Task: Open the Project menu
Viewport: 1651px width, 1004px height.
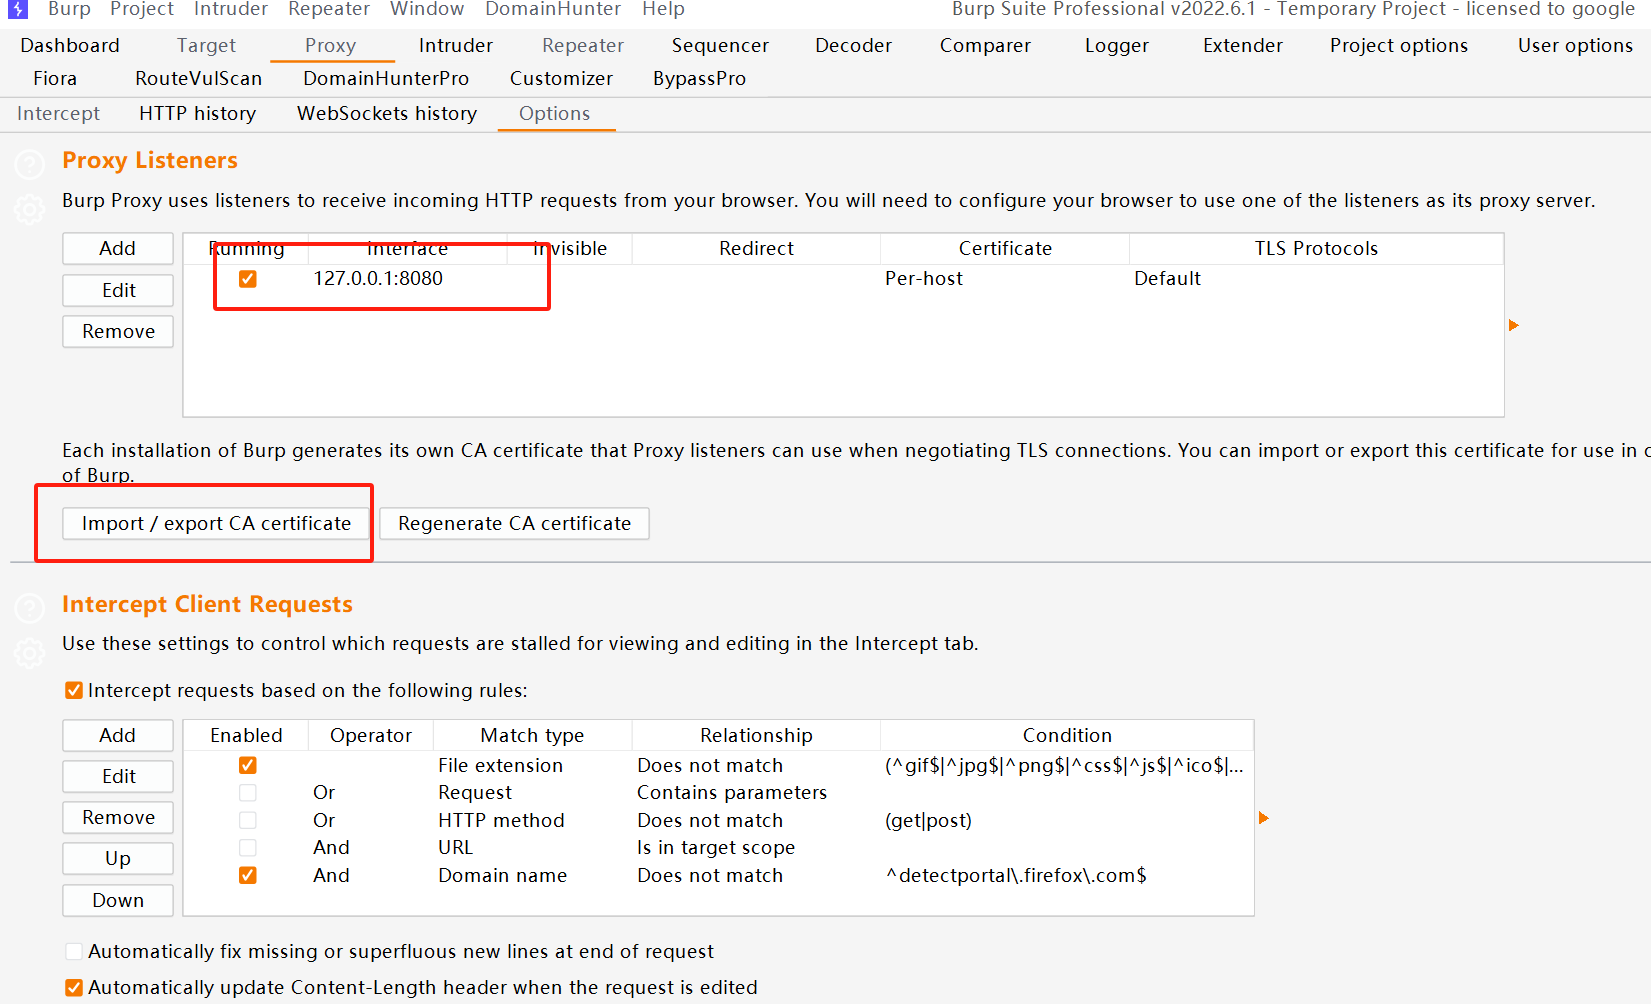Action: (142, 9)
